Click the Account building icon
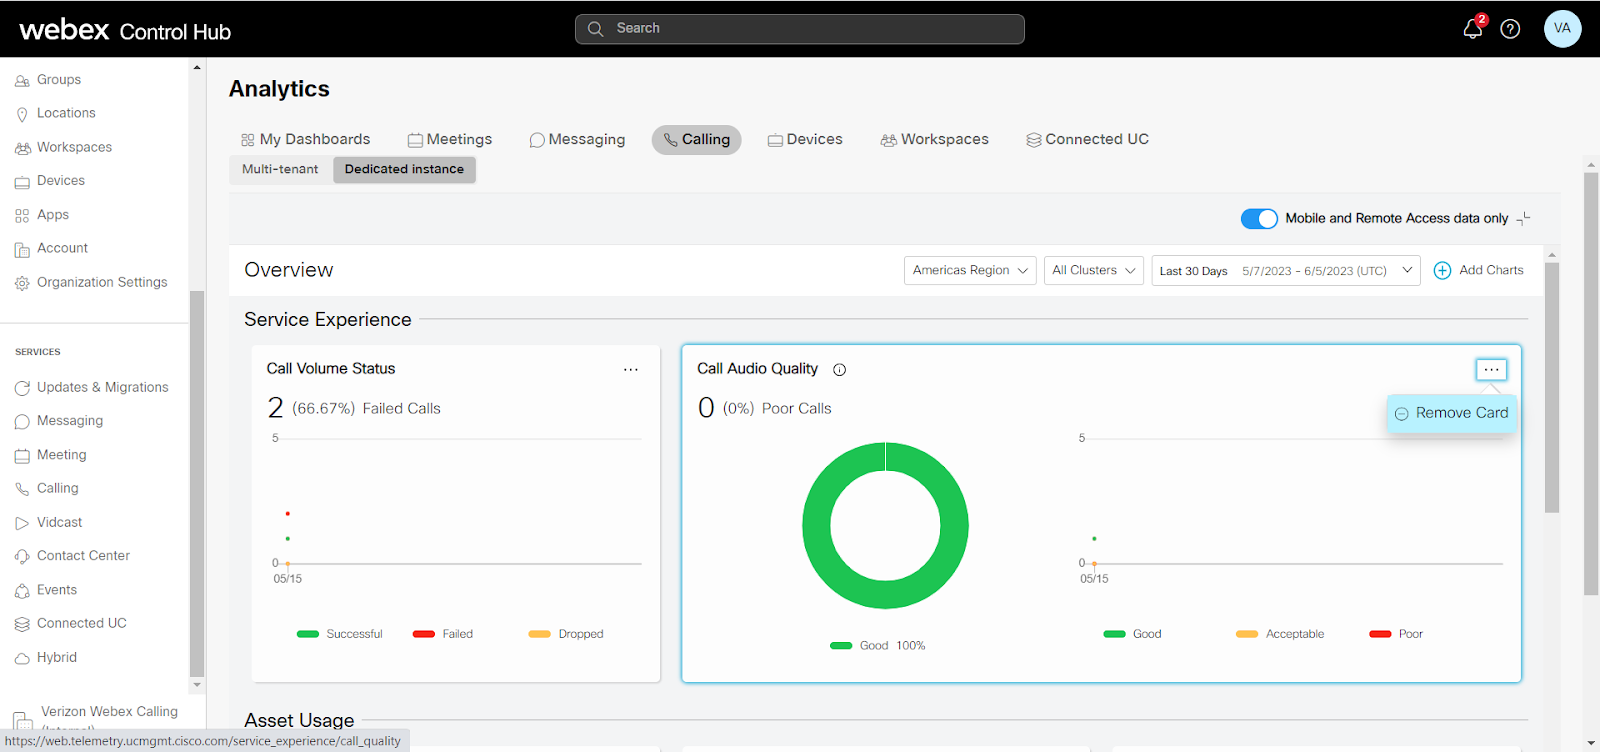1600x752 pixels. click(22, 249)
